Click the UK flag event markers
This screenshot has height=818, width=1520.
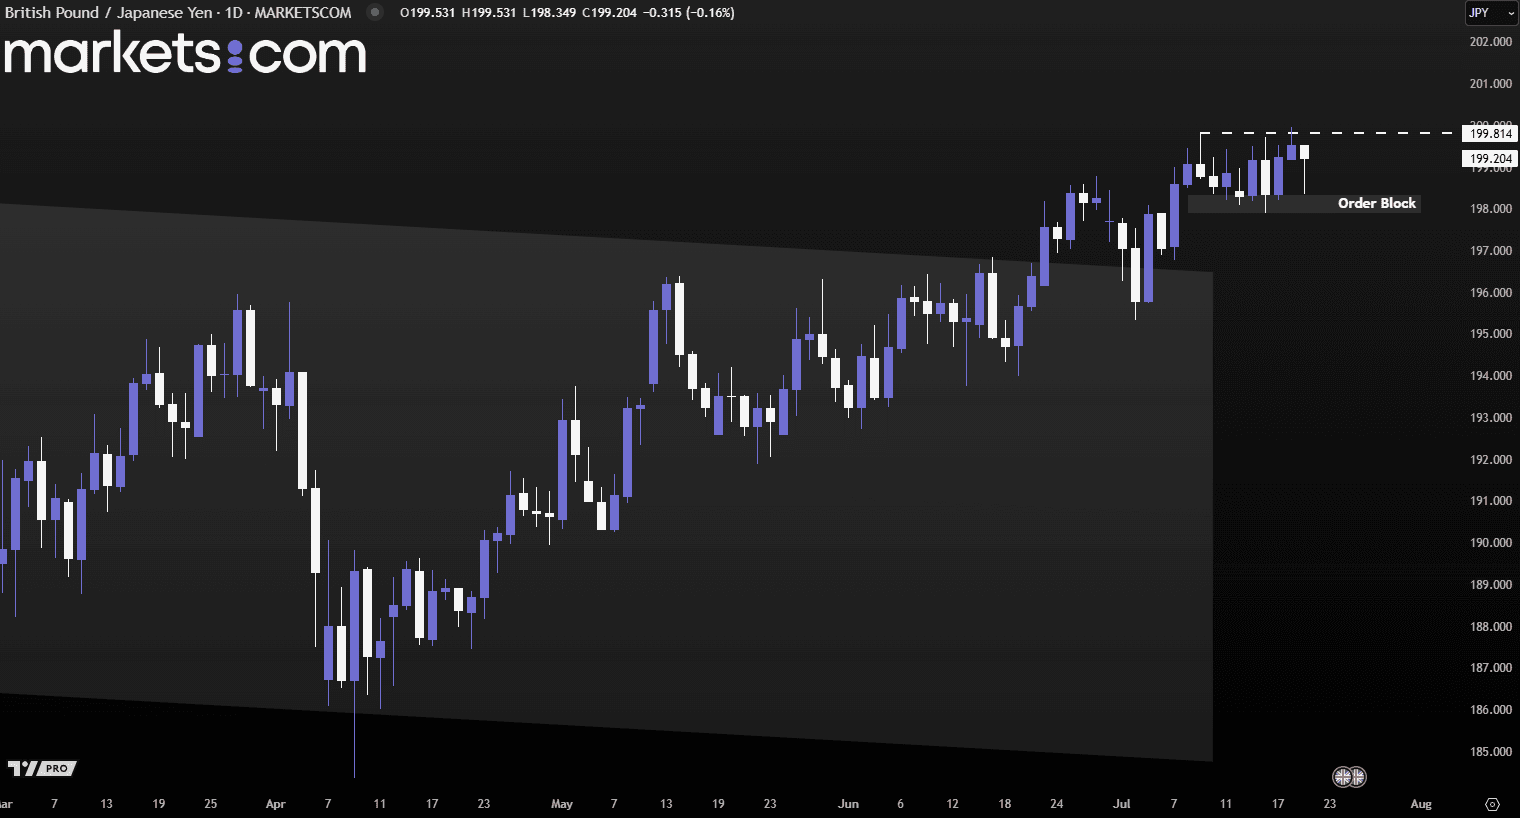click(1349, 776)
